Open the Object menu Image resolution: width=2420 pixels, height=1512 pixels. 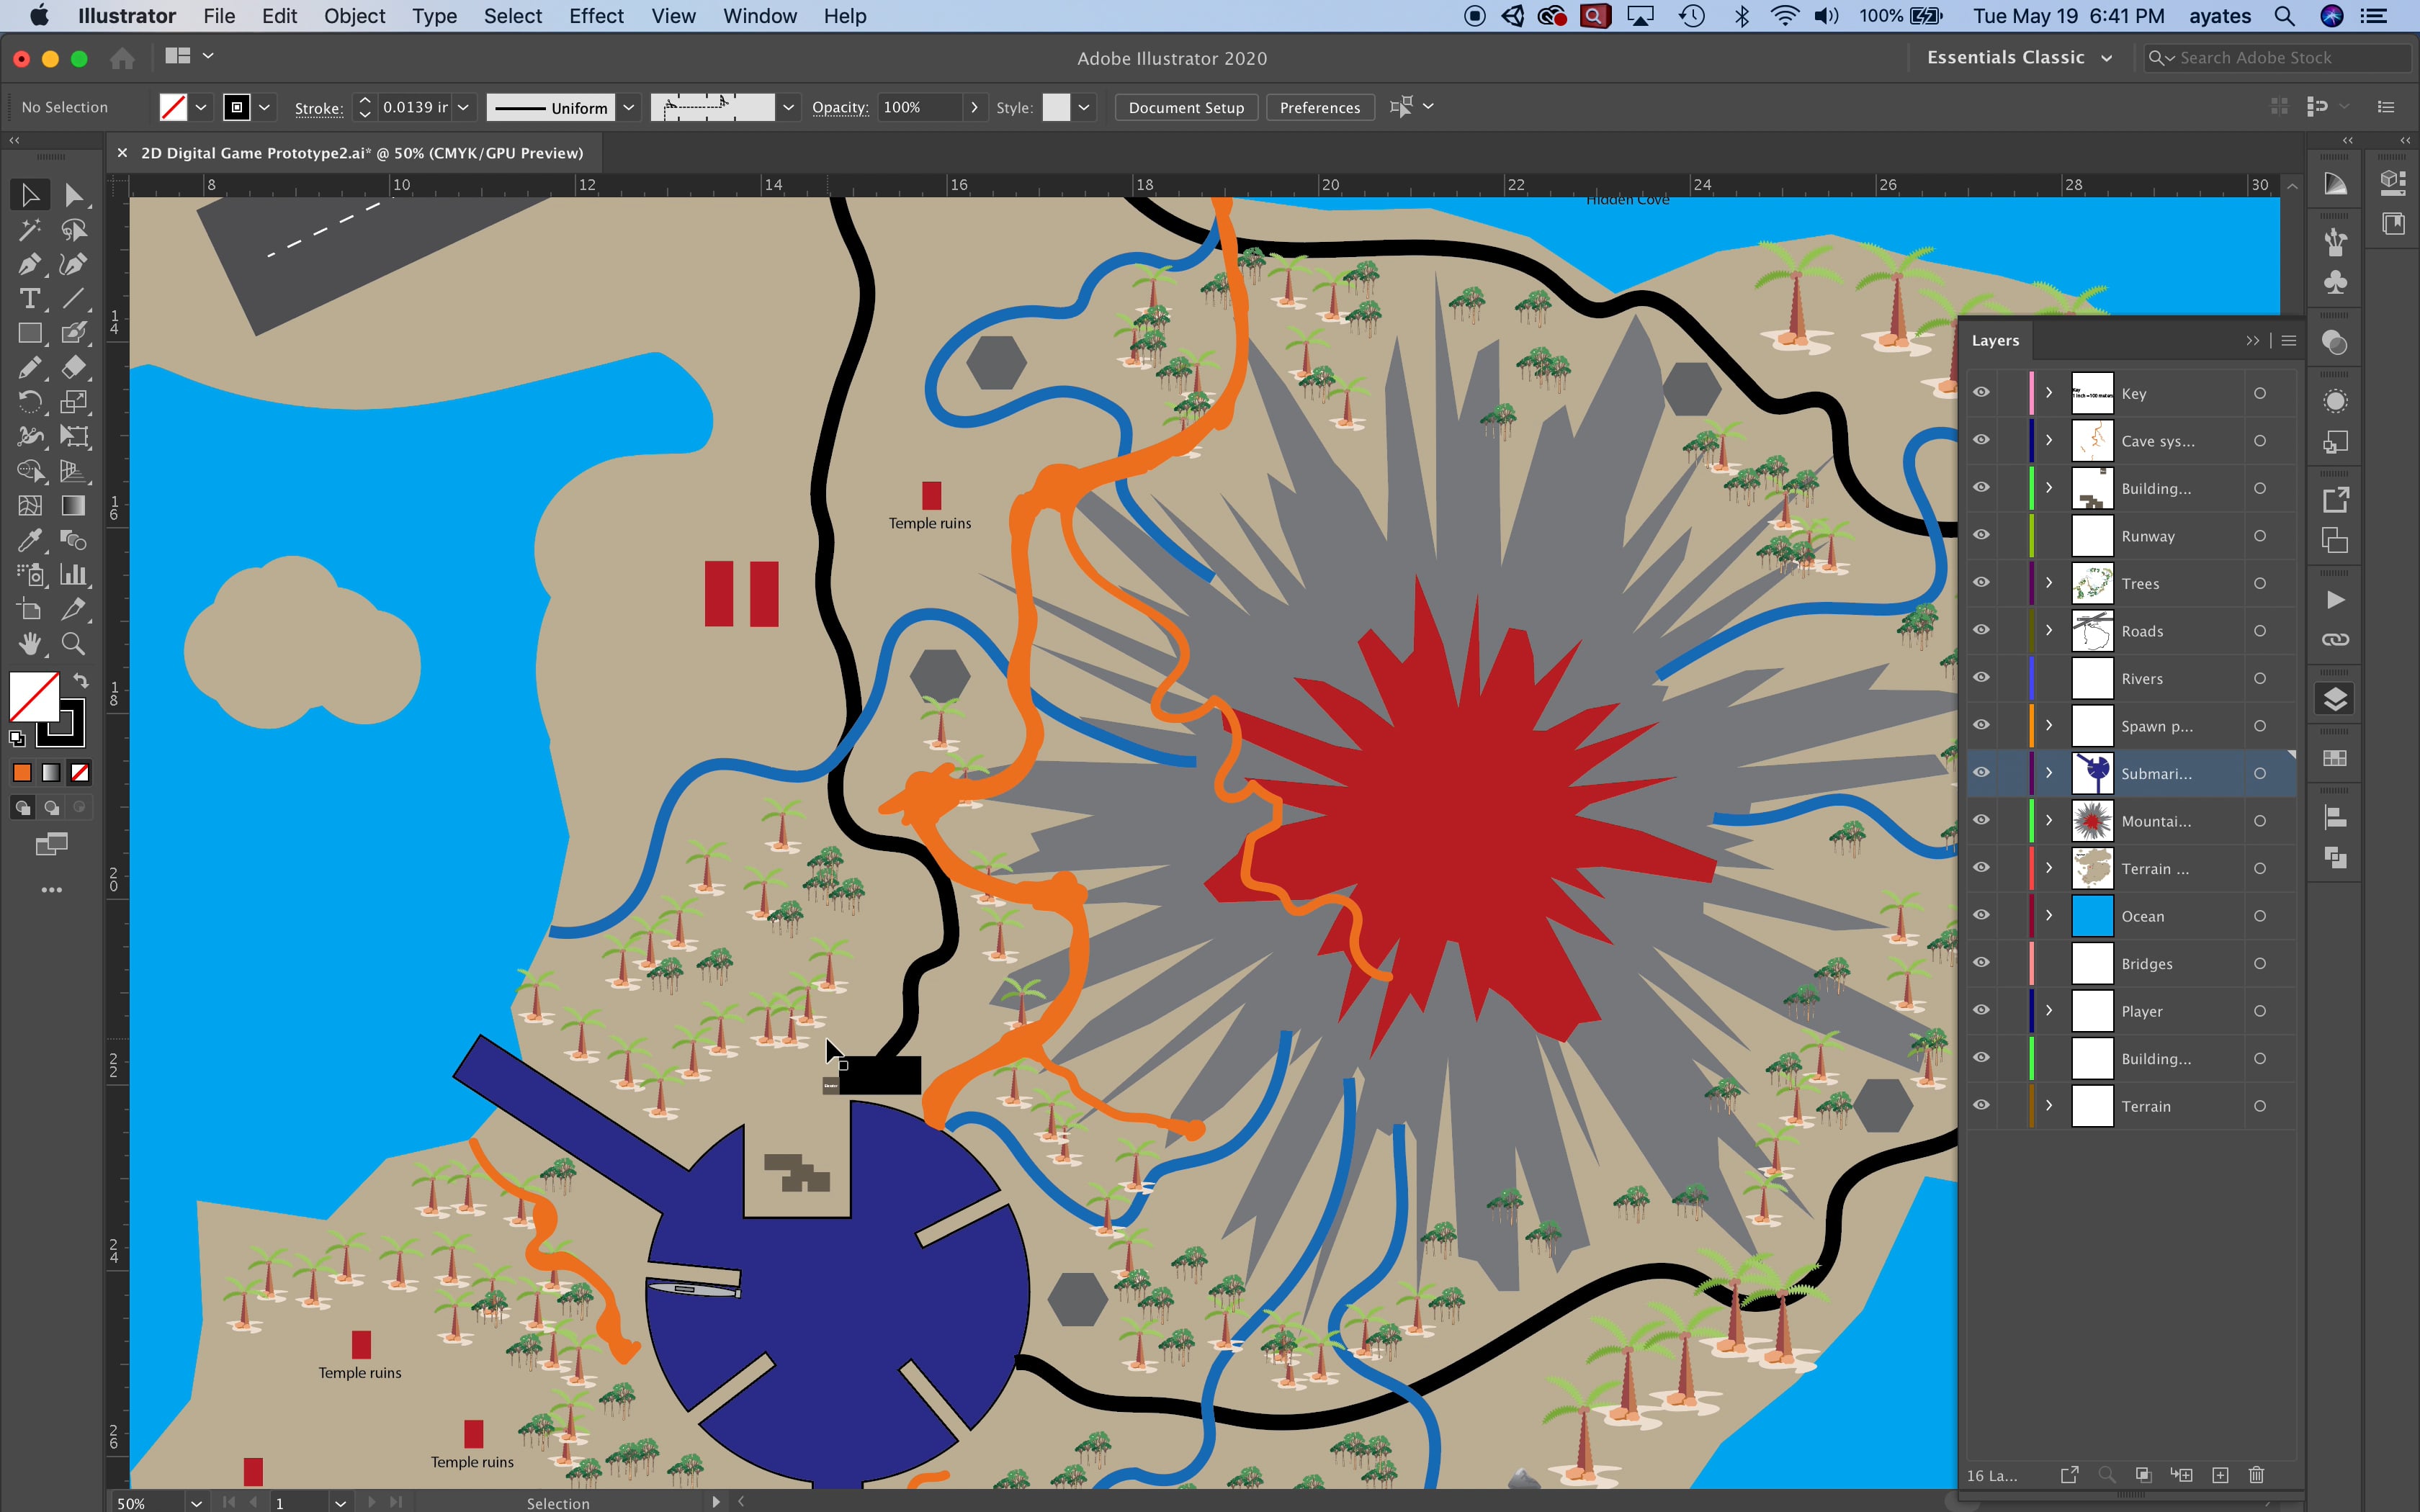[354, 16]
